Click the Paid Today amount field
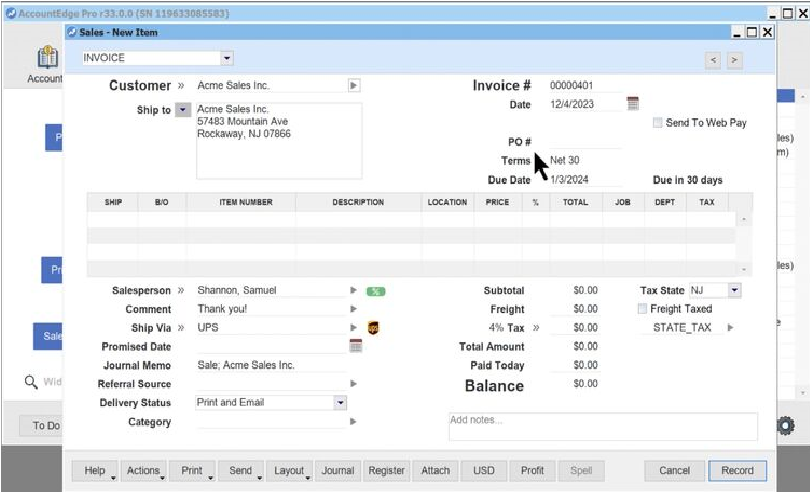 (x=574, y=365)
